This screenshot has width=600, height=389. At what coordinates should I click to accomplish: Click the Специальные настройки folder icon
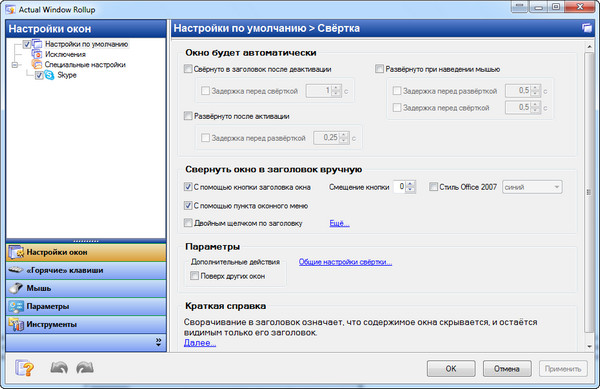37,65
